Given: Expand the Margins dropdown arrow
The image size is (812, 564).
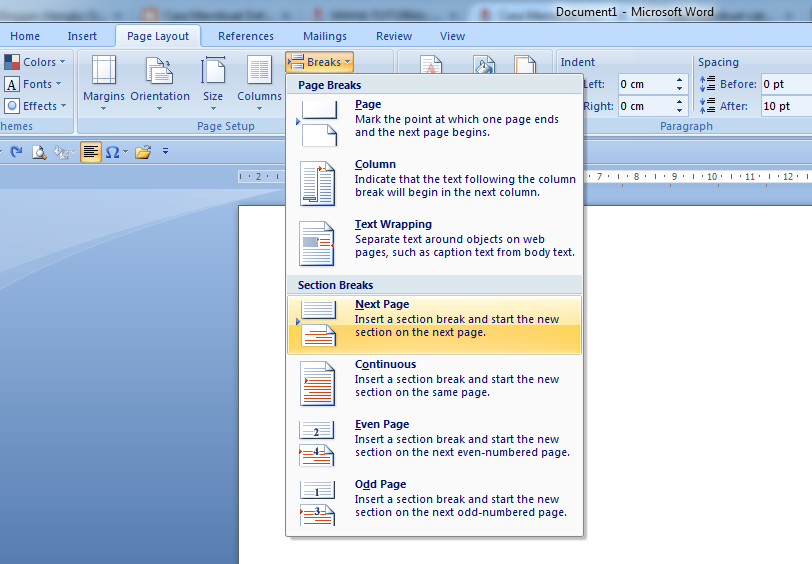Looking at the screenshot, I should 104,109.
